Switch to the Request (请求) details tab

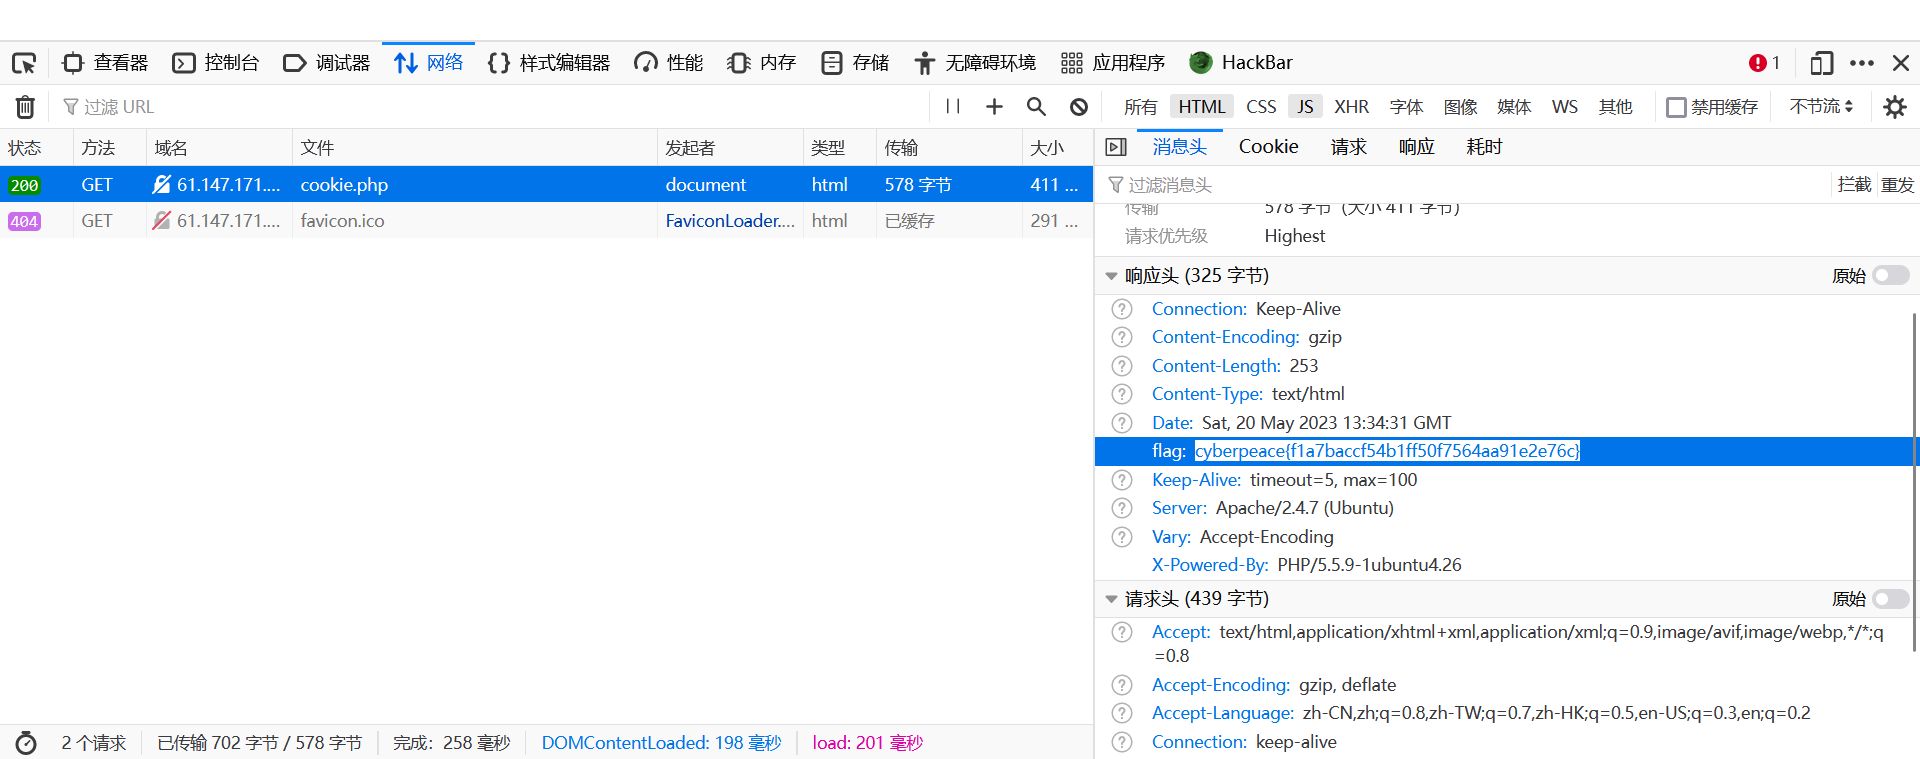pyautogui.click(x=1348, y=147)
